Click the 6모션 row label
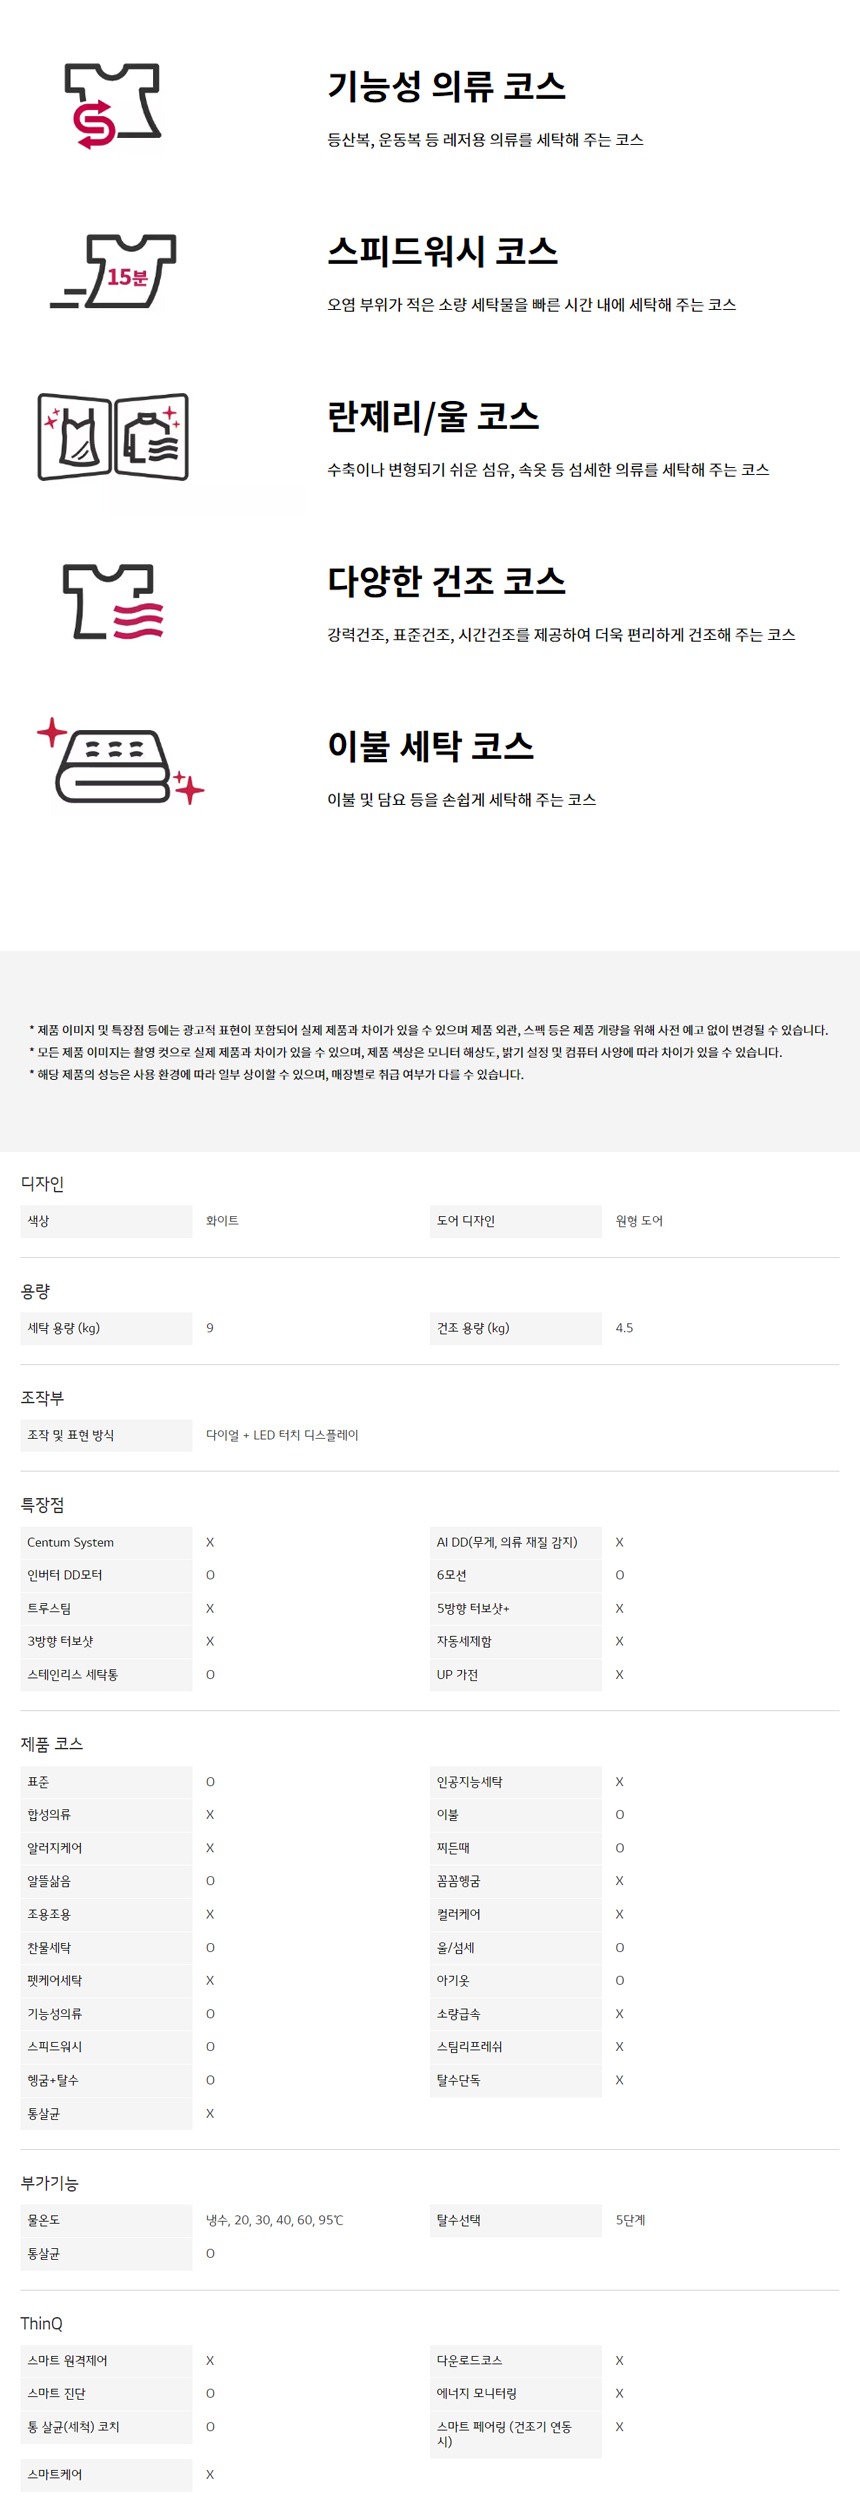The height and width of the screenshot is (2500, 860). (x=516, y=1575)
